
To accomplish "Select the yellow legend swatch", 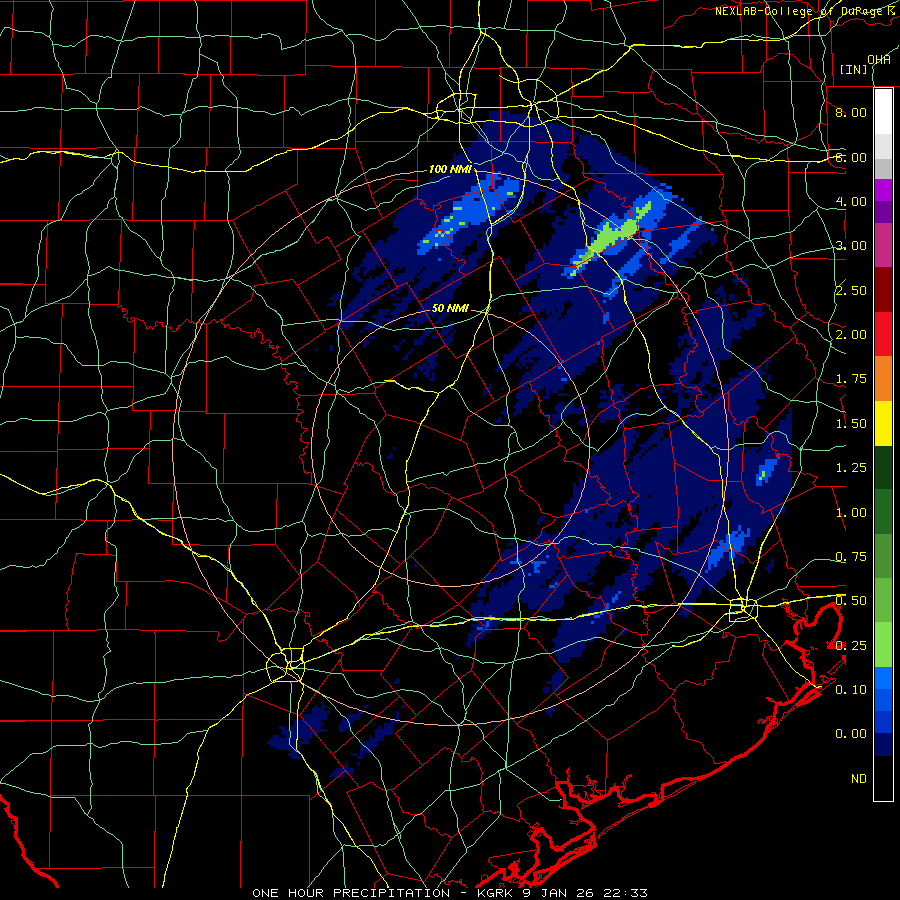I will 883,423.
